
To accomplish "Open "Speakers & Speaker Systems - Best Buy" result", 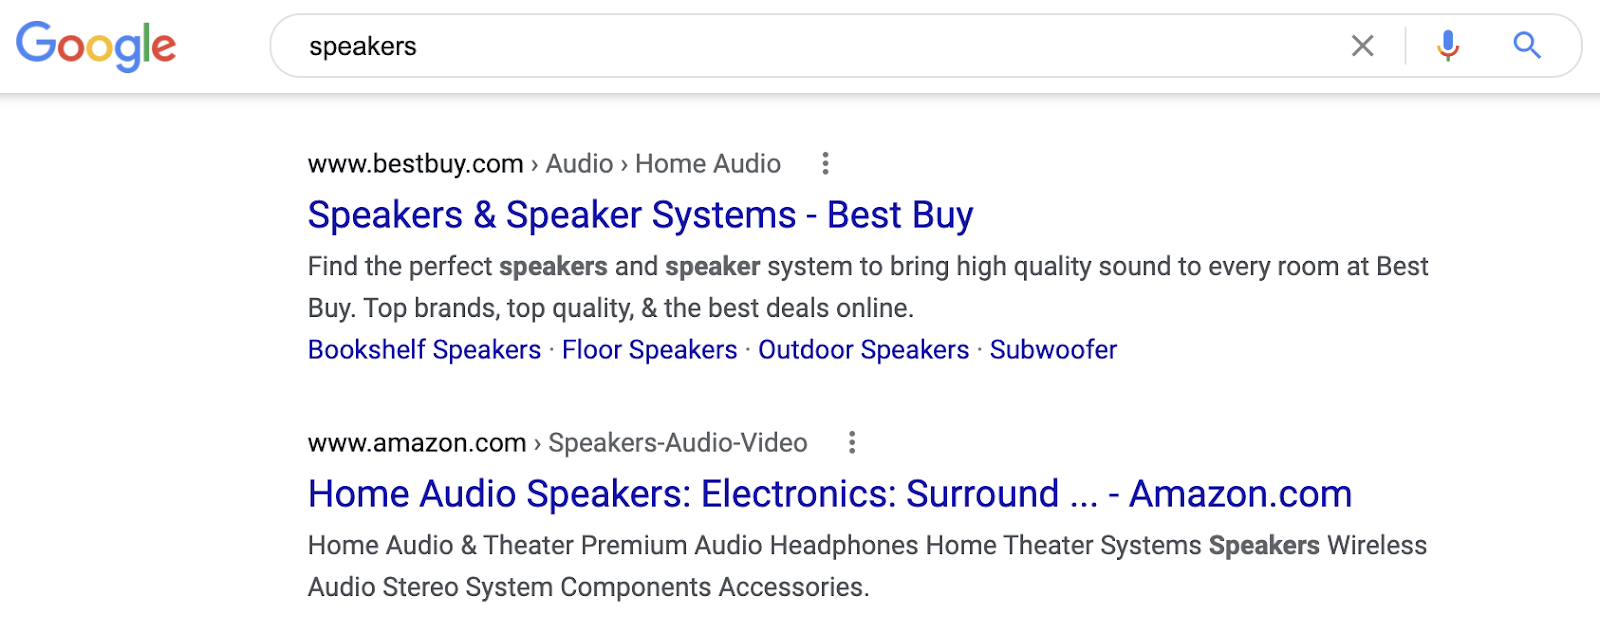I will coord(640,215).
